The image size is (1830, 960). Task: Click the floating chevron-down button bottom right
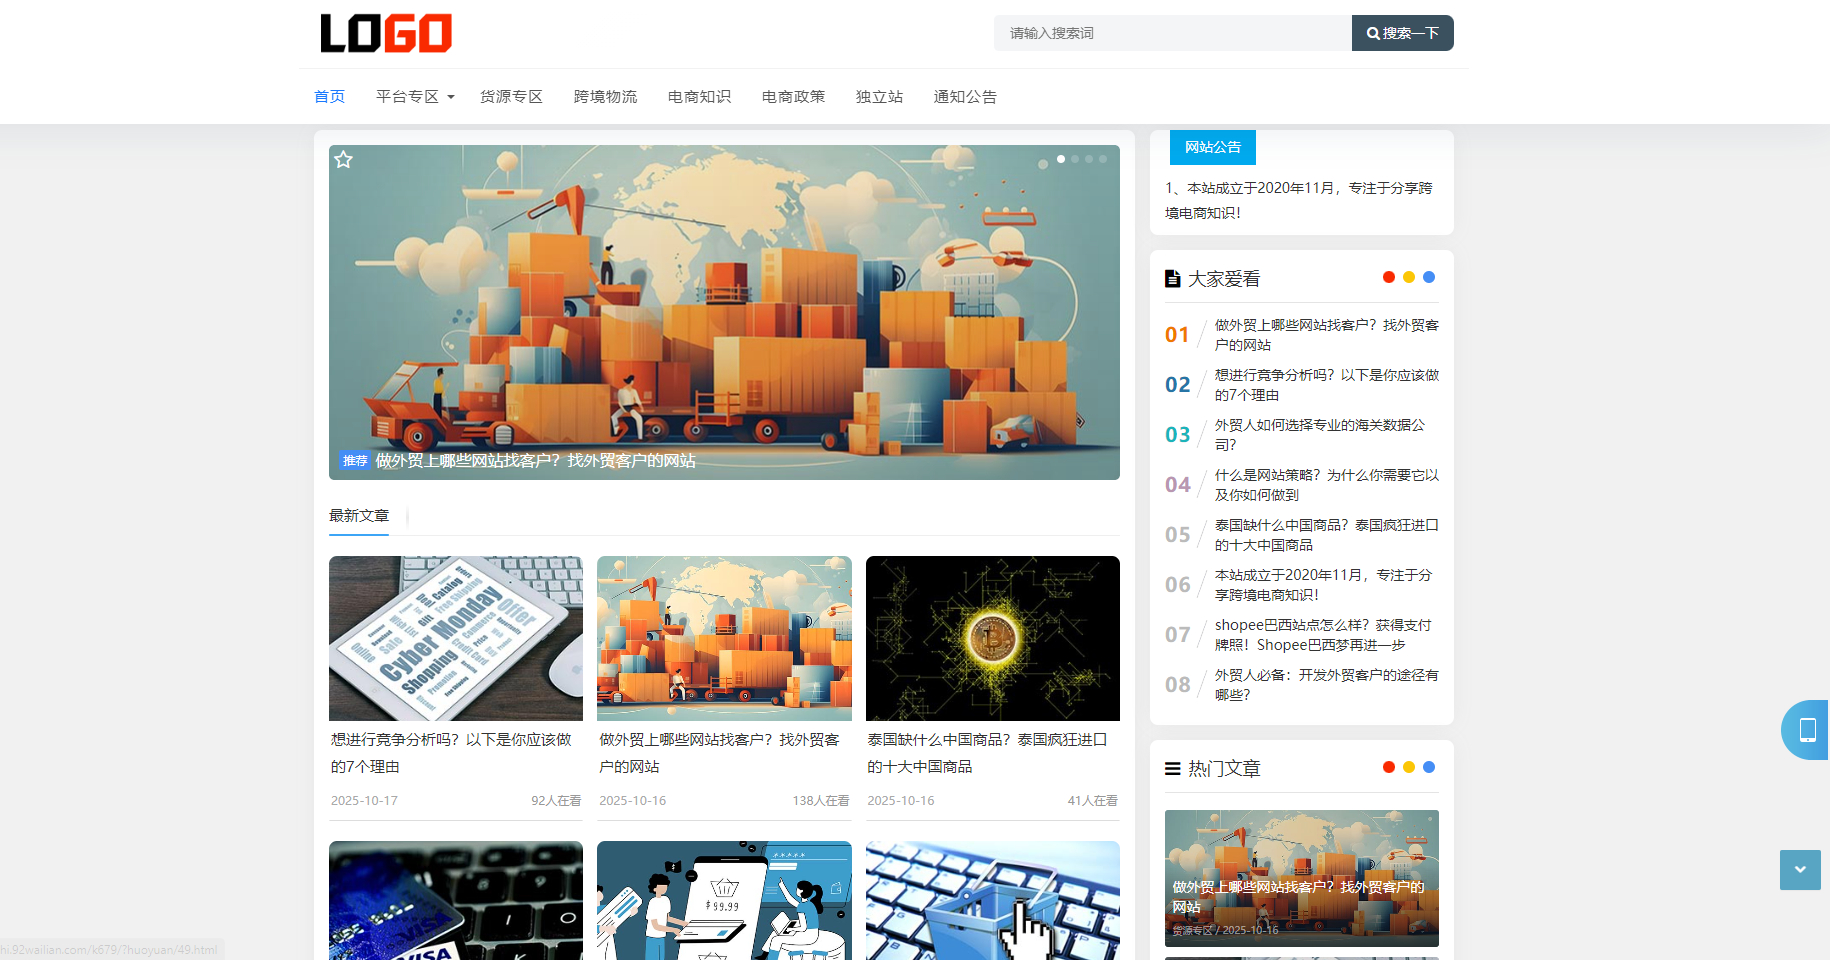(1800, 870)
